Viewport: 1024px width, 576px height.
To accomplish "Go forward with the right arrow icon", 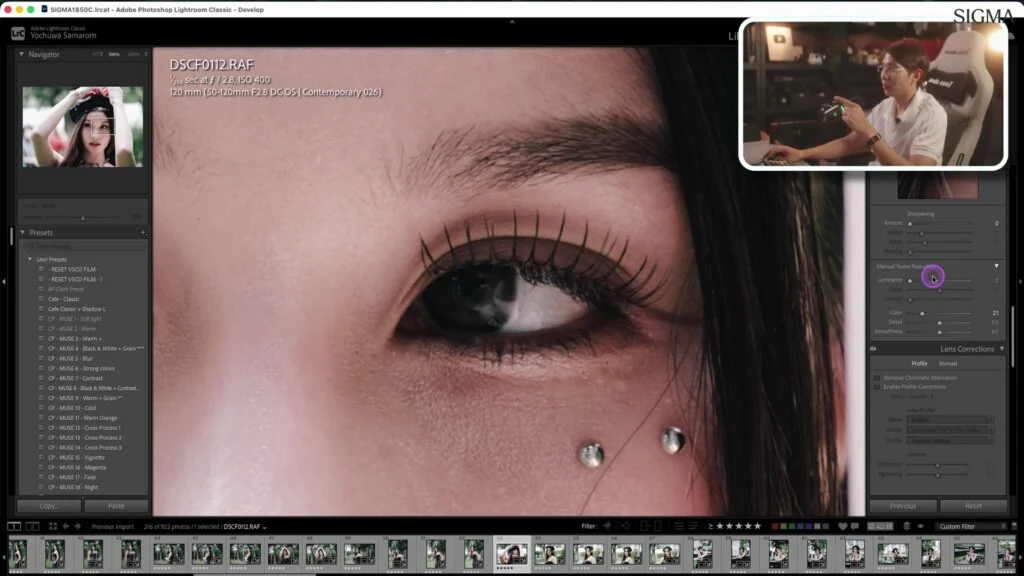I will pyautogui.click(x=78, y=526).
